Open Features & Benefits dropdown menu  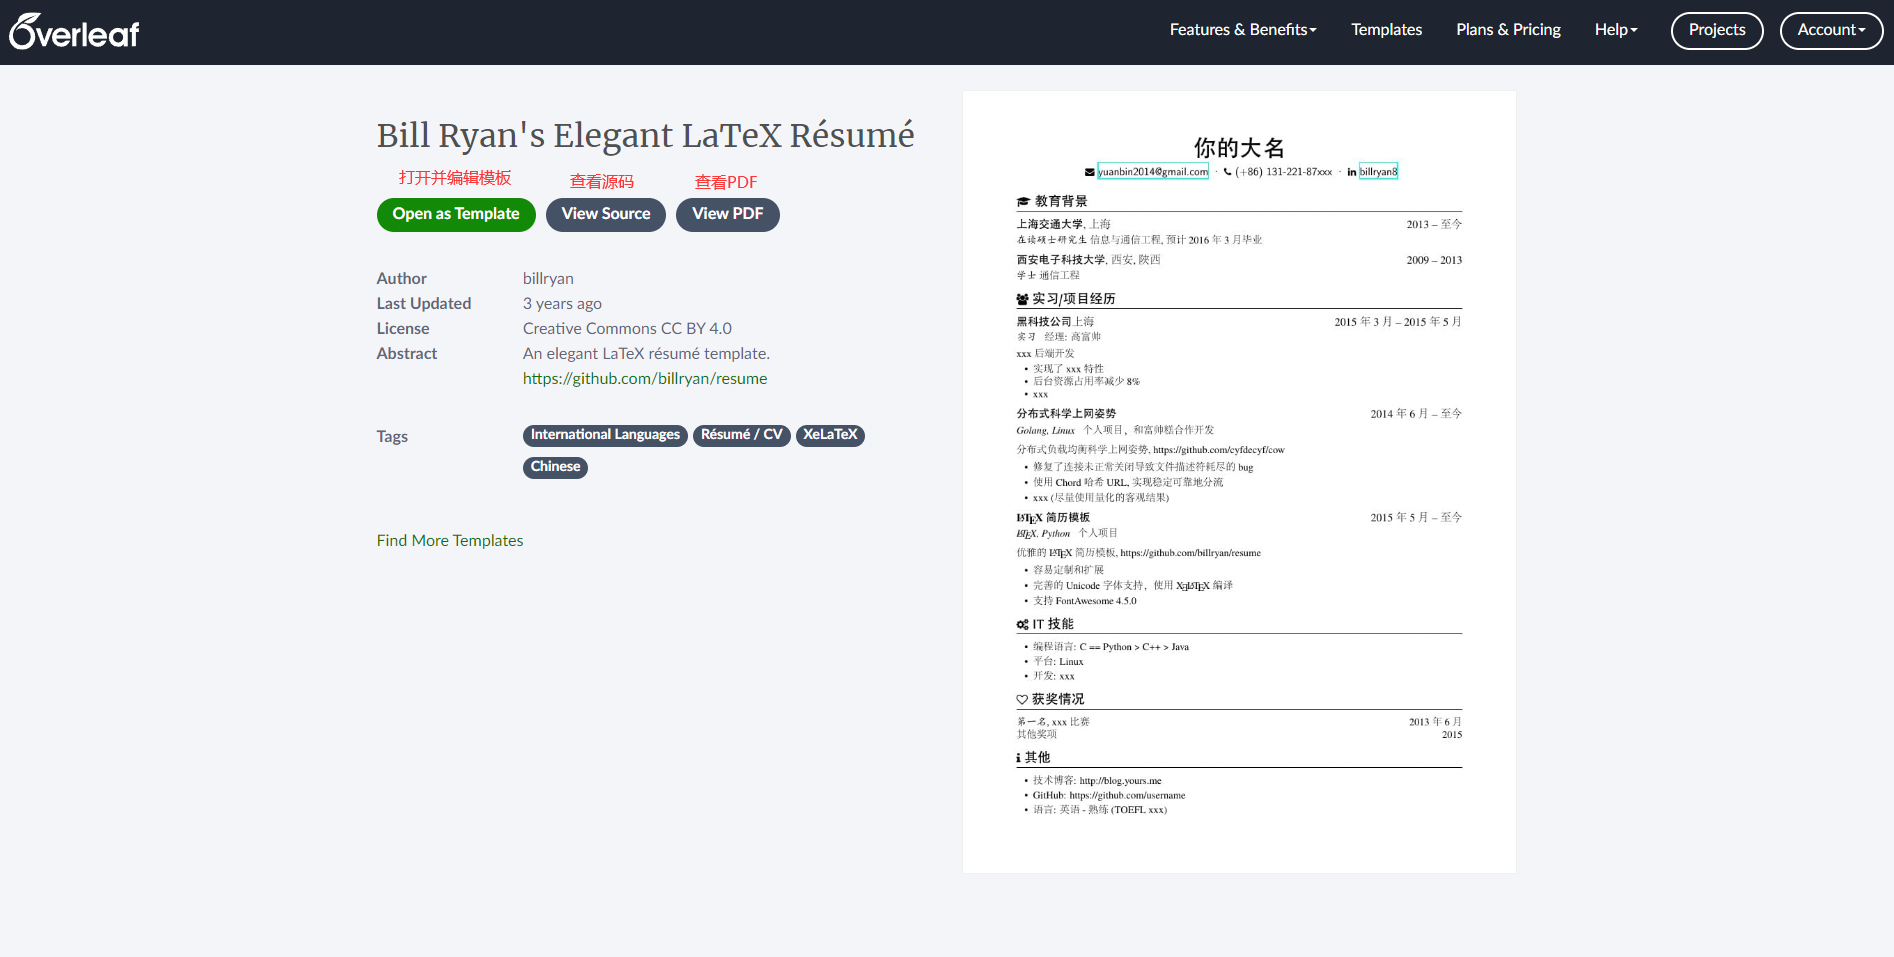pos(1243,30)
